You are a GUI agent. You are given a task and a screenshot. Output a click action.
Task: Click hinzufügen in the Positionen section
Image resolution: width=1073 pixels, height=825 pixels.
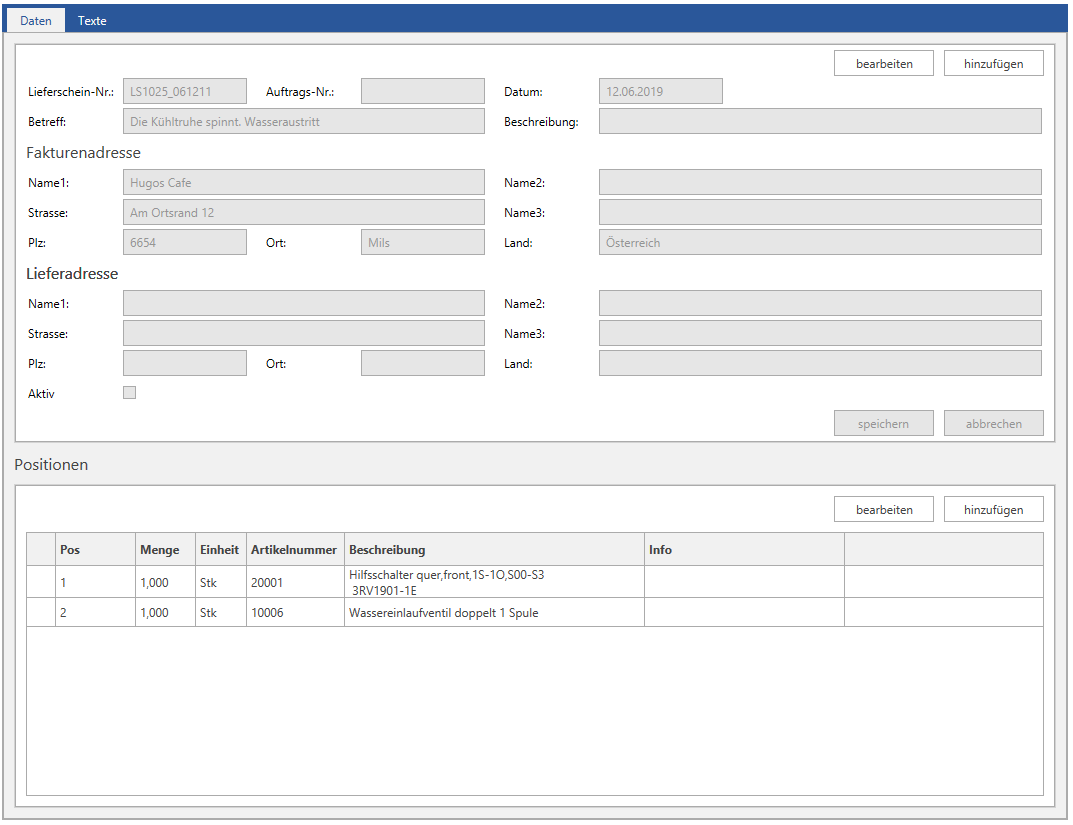[994, 510]
